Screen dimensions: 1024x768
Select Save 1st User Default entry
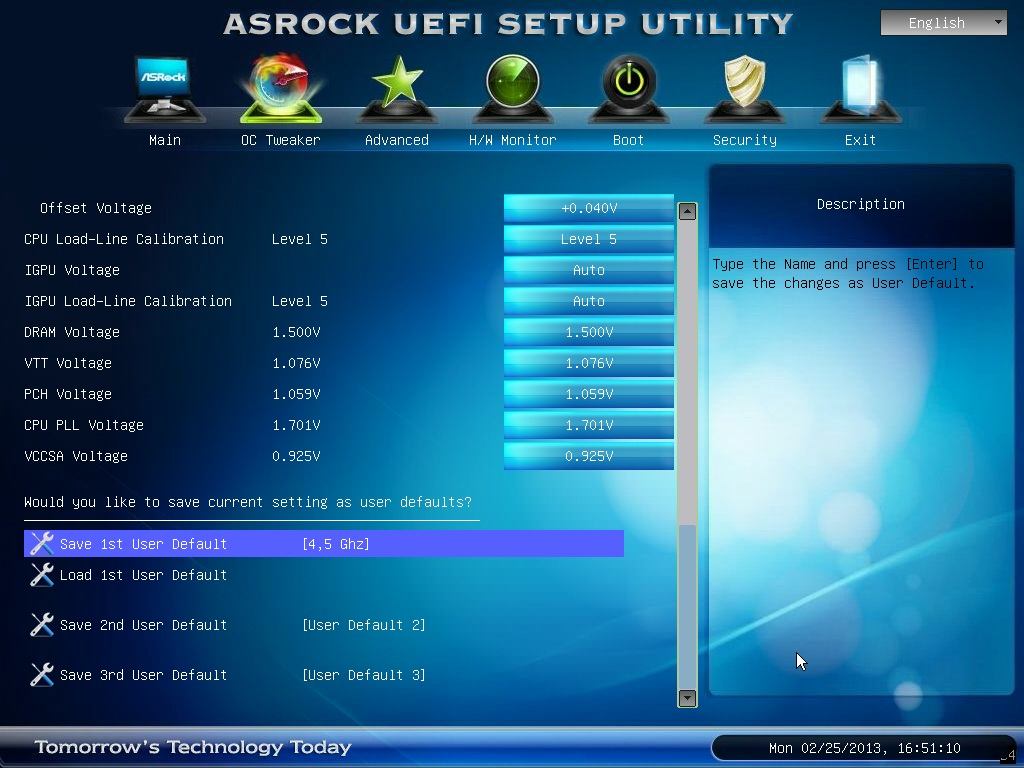coord(324,543)
